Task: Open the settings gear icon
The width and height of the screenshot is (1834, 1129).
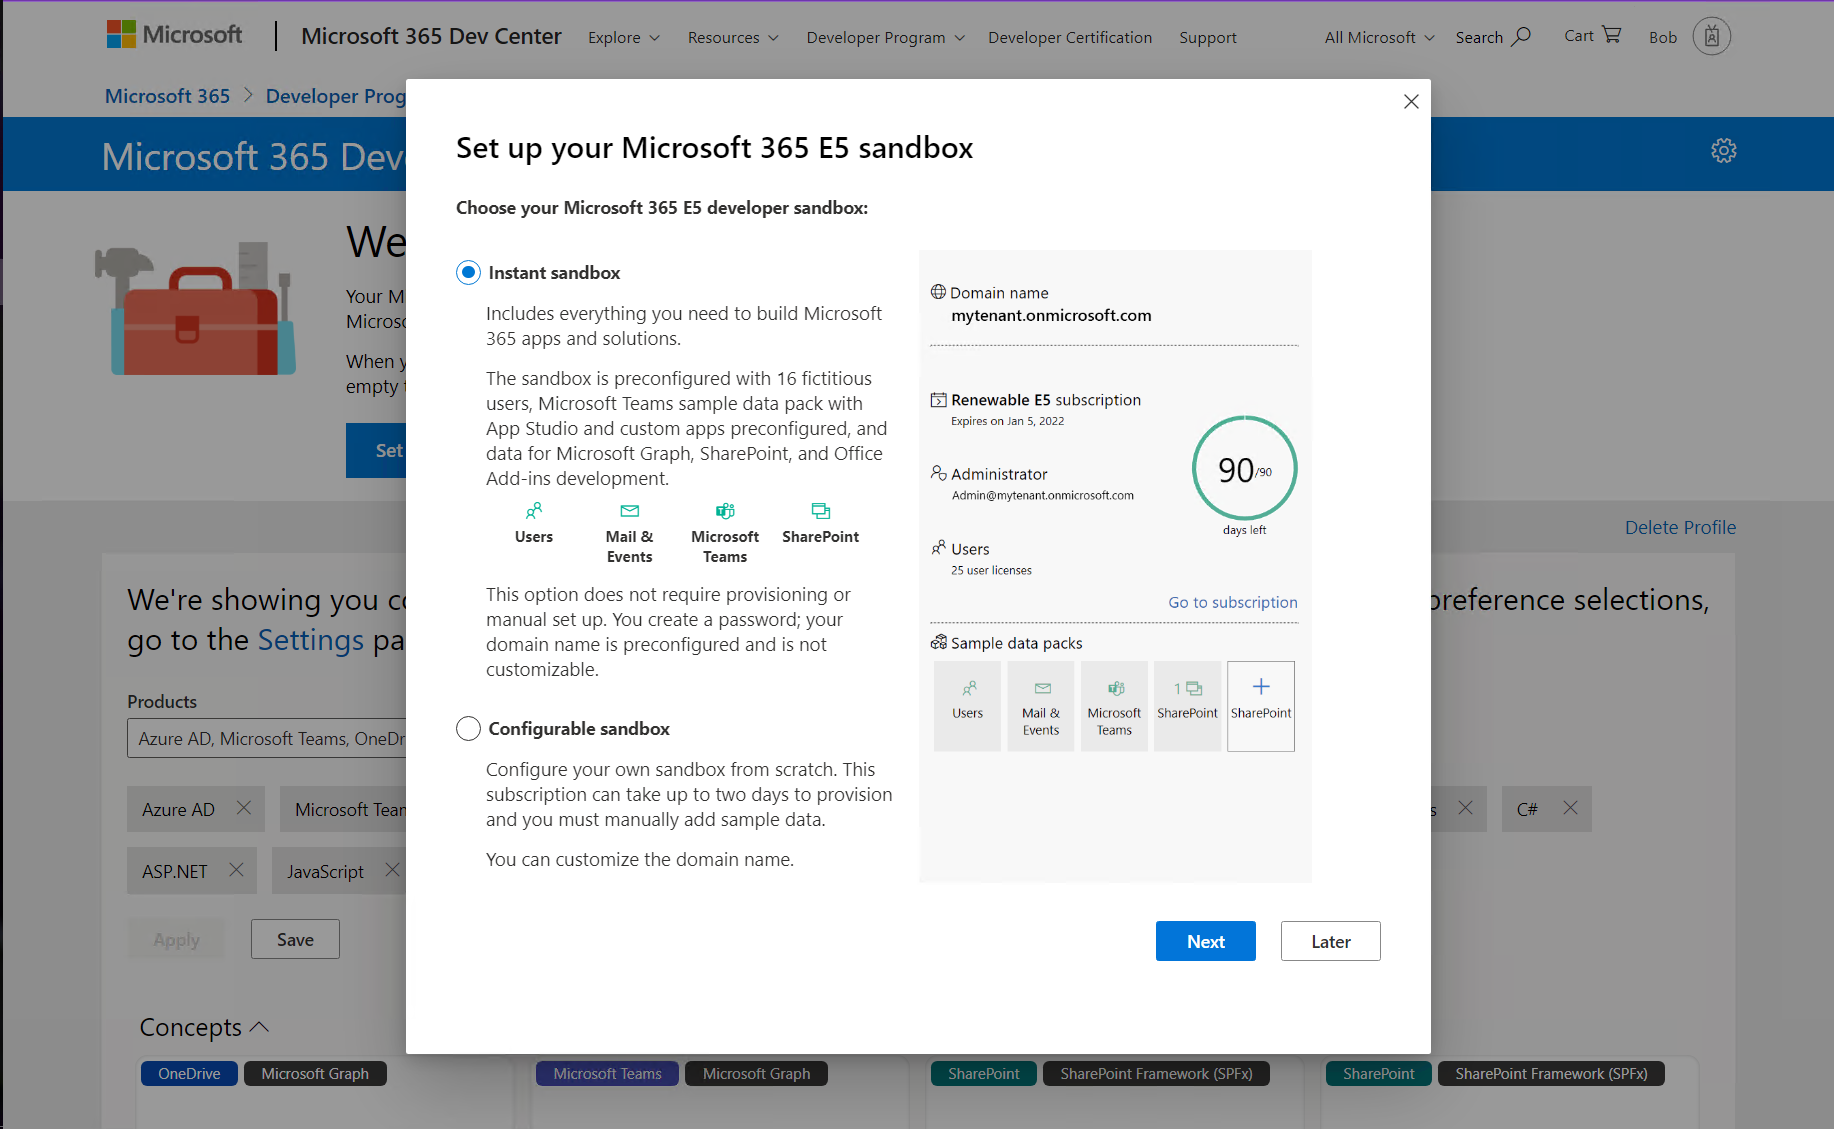Action: pyautogui.click(x=1723, y=151)
